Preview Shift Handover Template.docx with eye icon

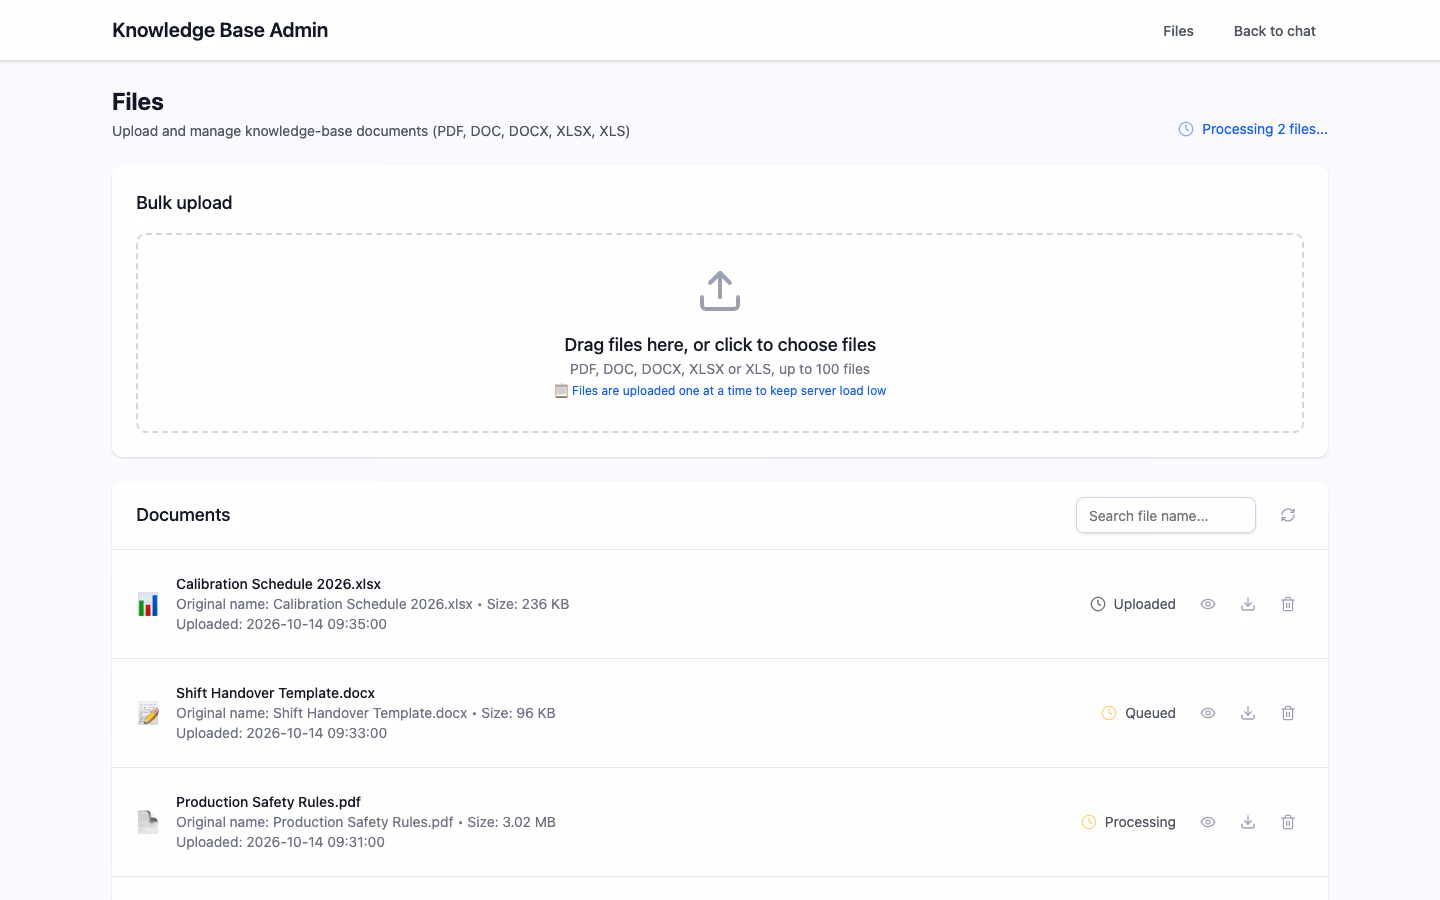(1208, 713)
